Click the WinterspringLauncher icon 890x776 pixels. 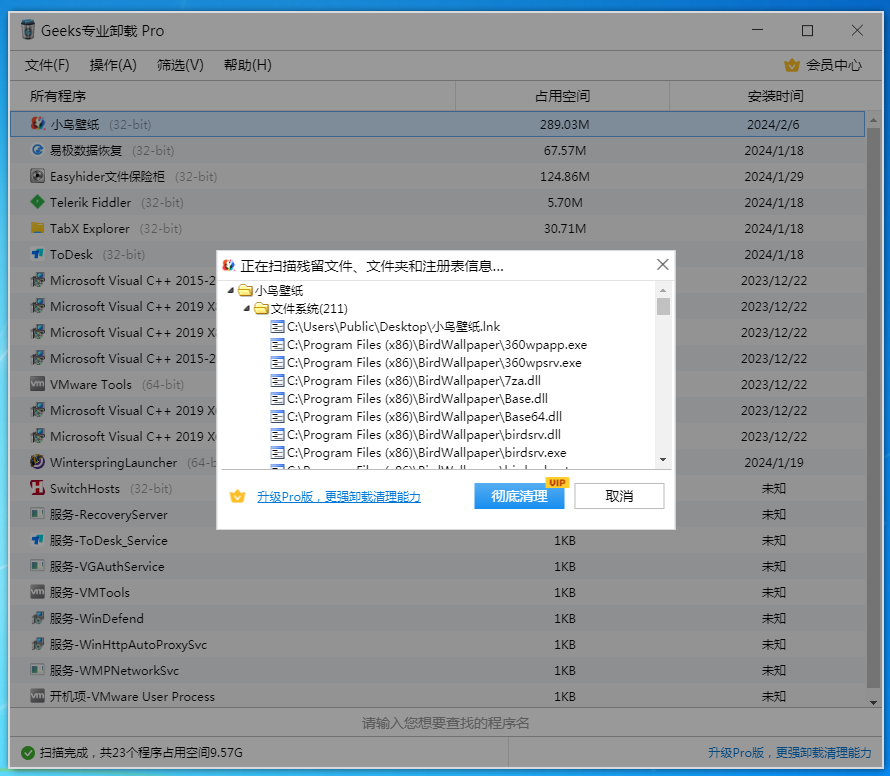click(x=37, y=462)
